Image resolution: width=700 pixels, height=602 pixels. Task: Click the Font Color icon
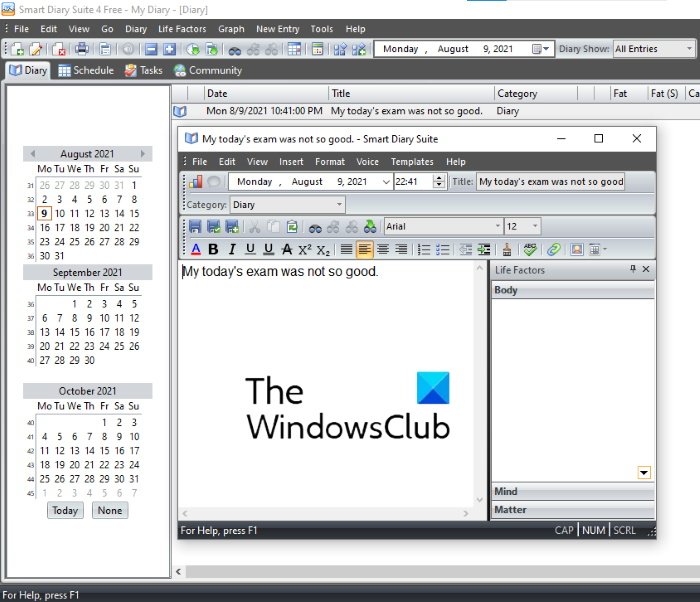coord(196,249)
